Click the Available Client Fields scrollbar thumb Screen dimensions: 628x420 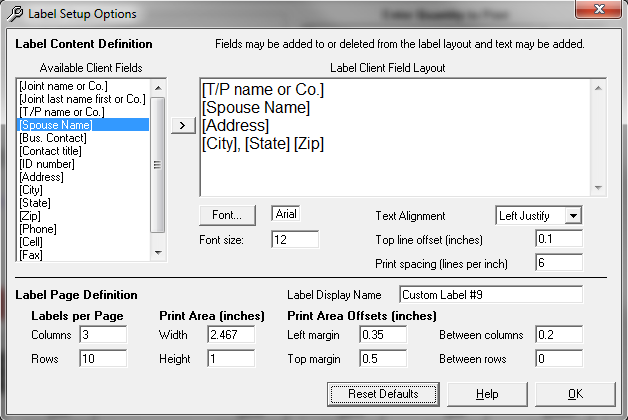[158, 165]
